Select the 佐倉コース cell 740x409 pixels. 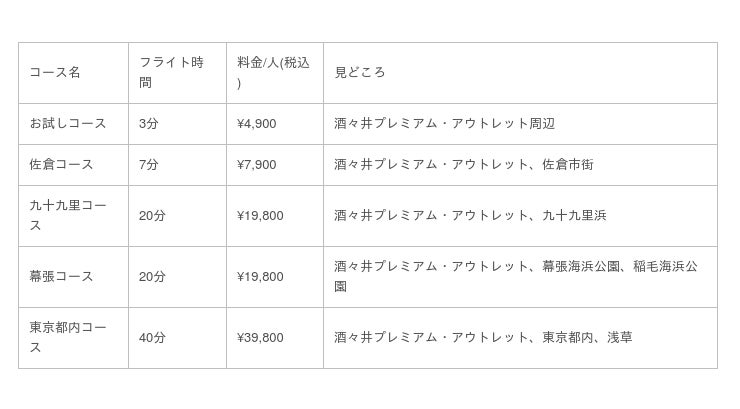pyautogui.click(x=61, y=165)
